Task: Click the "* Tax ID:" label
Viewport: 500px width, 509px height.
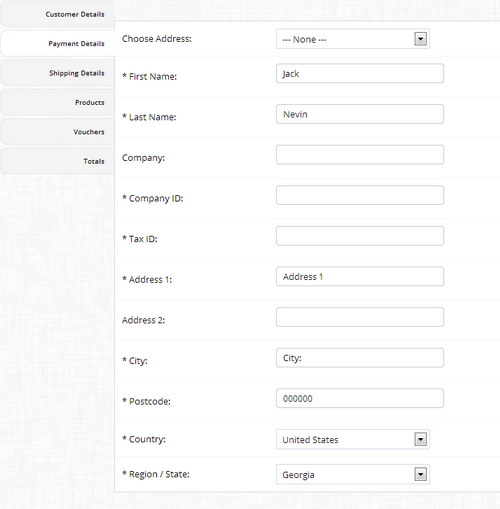Action: pyautogui.click(x=140, y=239)
